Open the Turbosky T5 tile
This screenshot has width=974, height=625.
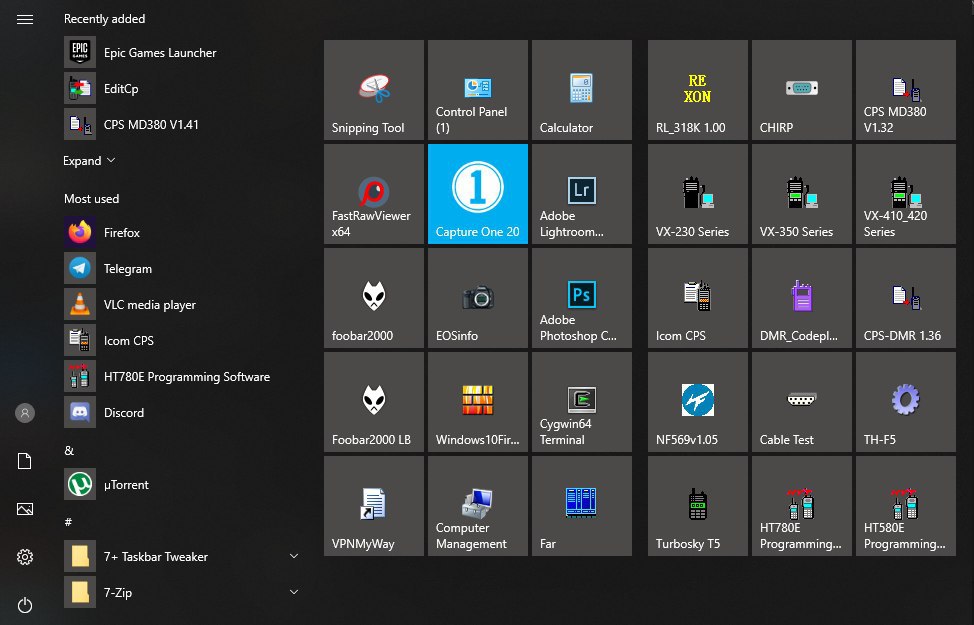tap(698, 506)
